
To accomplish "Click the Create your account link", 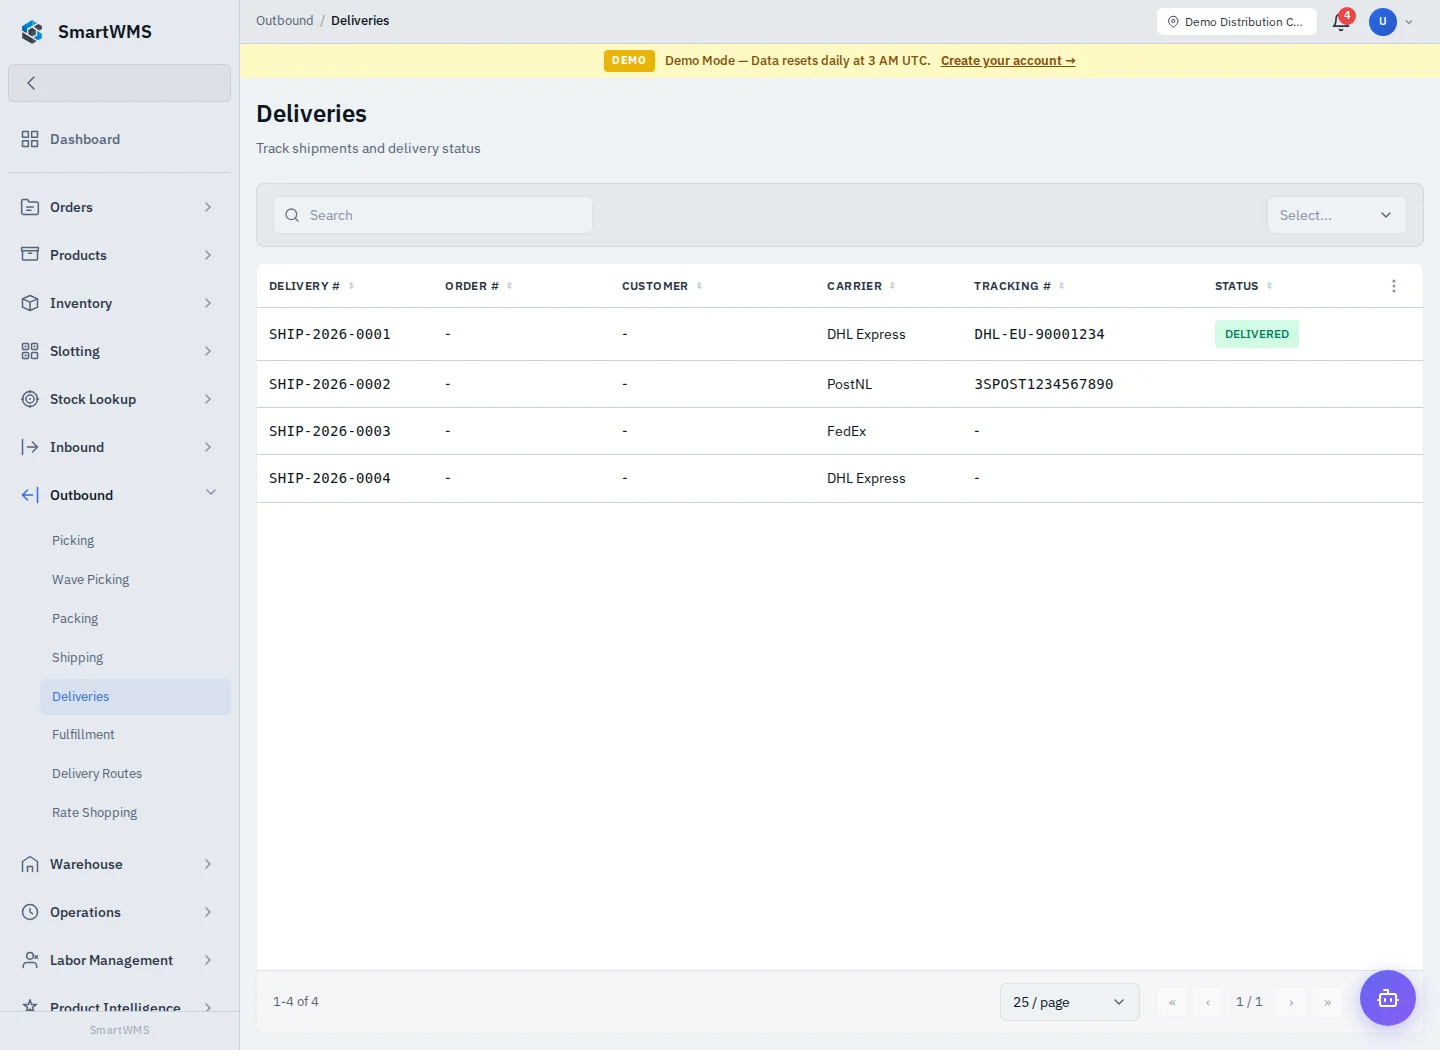I will click(1008, 61).
